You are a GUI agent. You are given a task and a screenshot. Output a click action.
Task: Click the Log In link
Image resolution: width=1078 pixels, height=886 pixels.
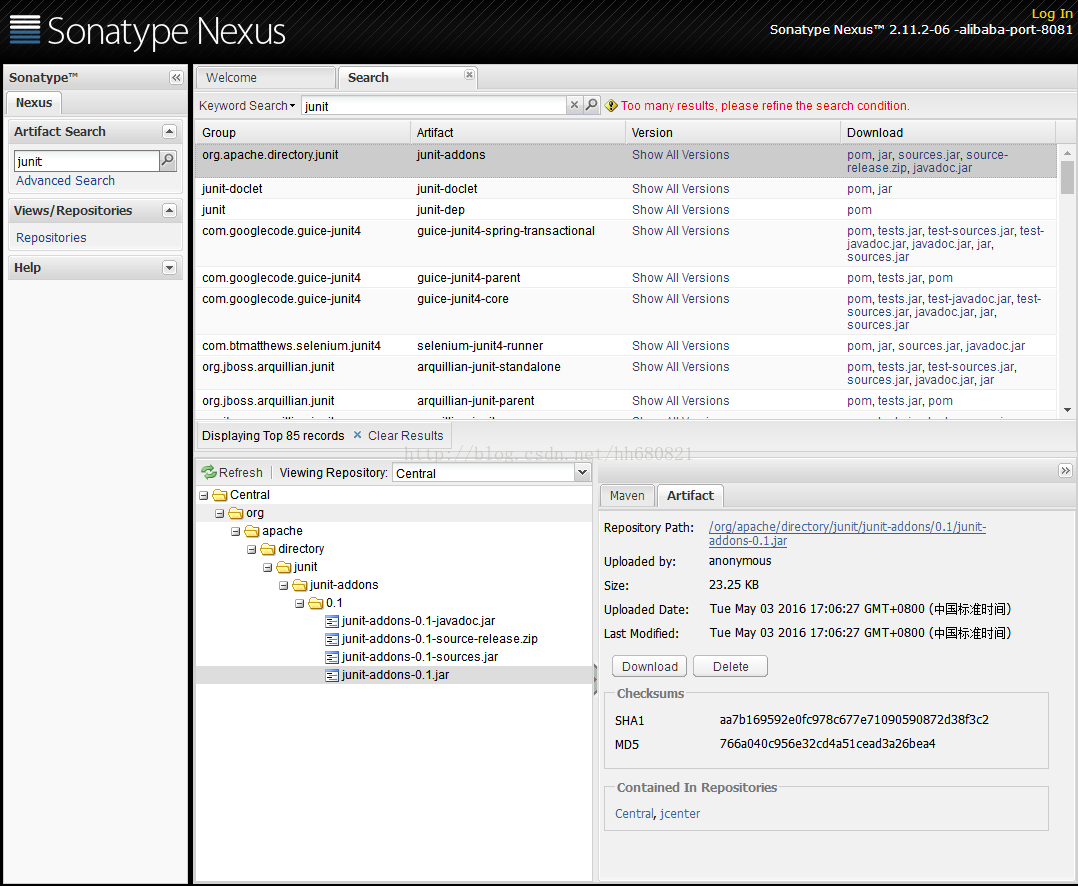pyautogui.click(x=1052, y=13)
